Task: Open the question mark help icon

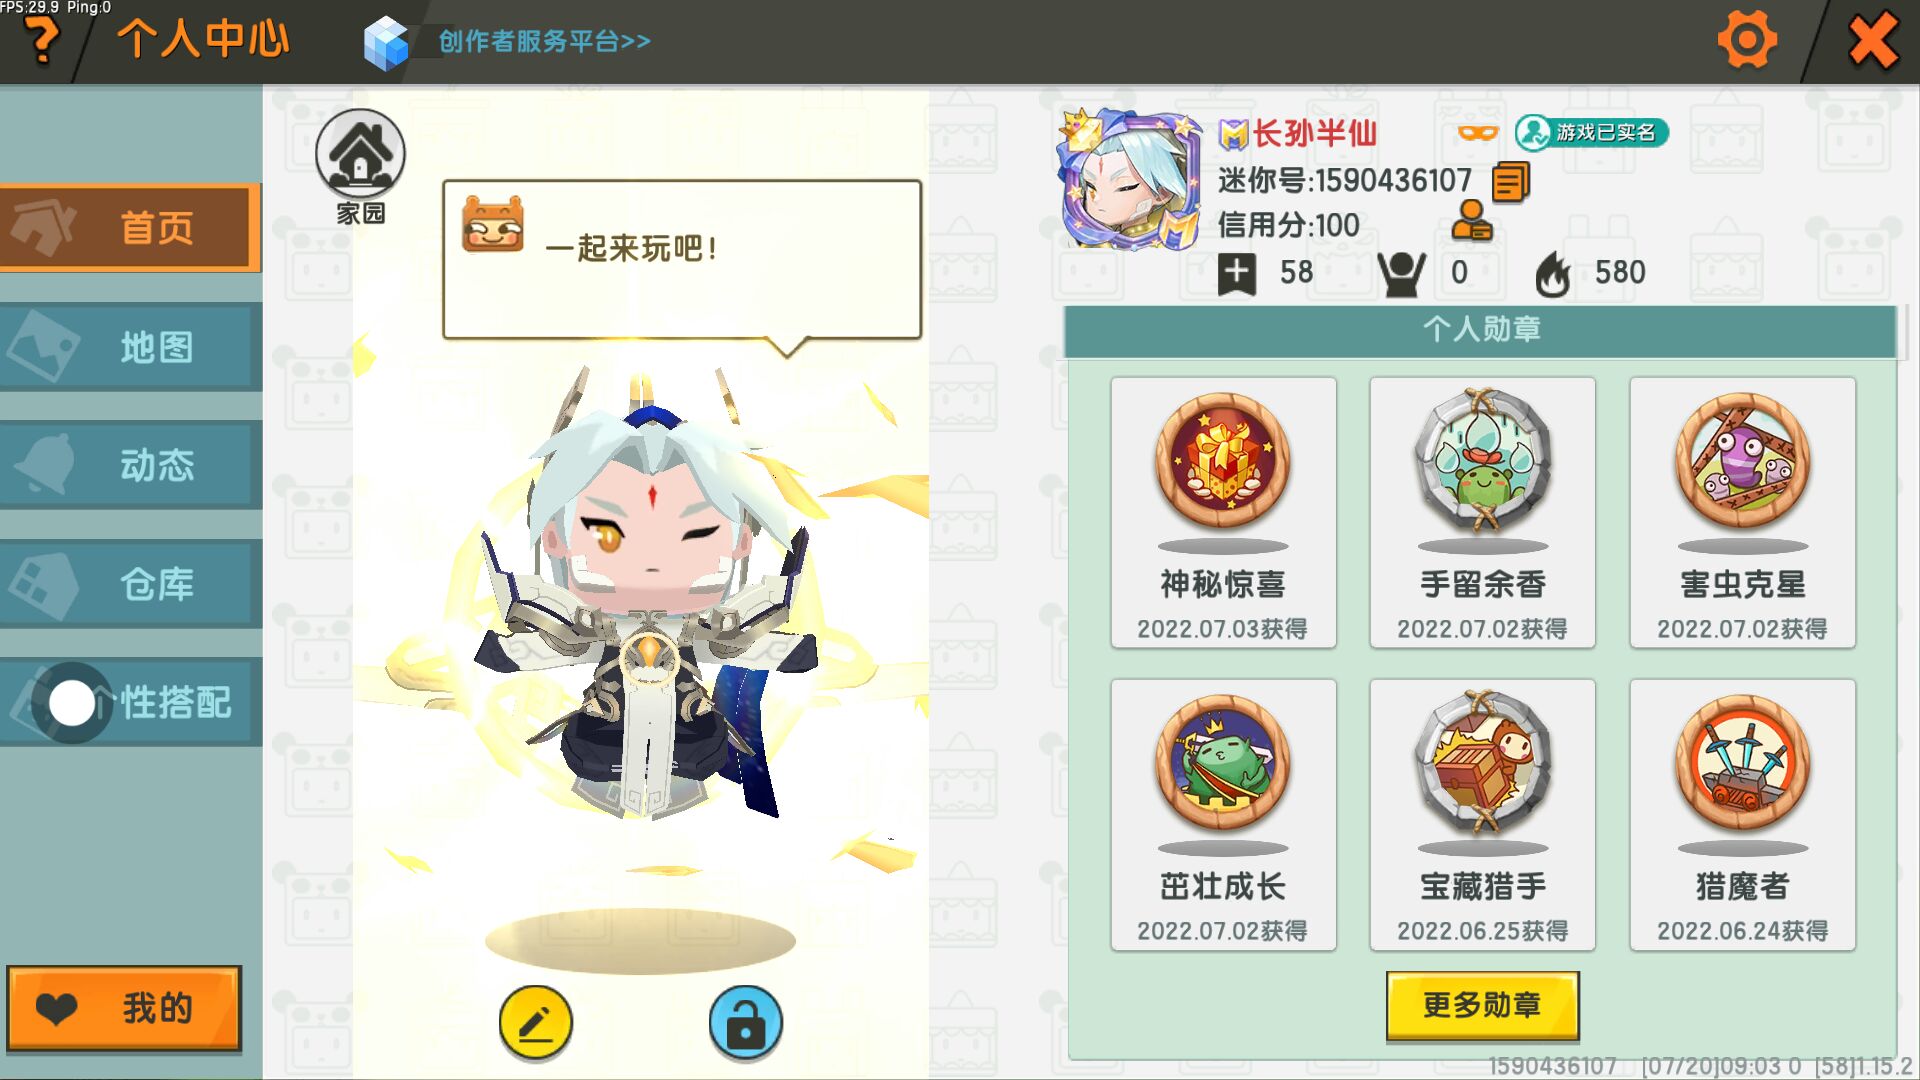Action: [x=41, y=42]
